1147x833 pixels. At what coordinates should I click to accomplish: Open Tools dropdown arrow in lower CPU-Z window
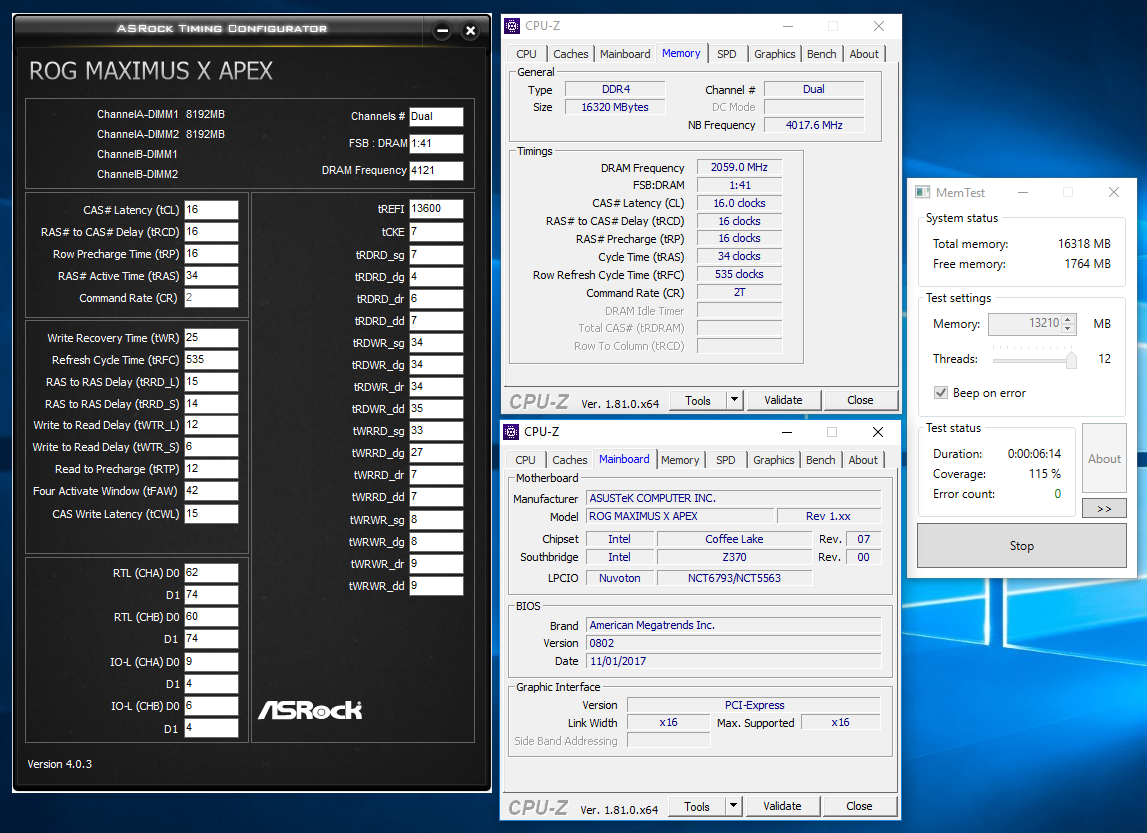734,806
